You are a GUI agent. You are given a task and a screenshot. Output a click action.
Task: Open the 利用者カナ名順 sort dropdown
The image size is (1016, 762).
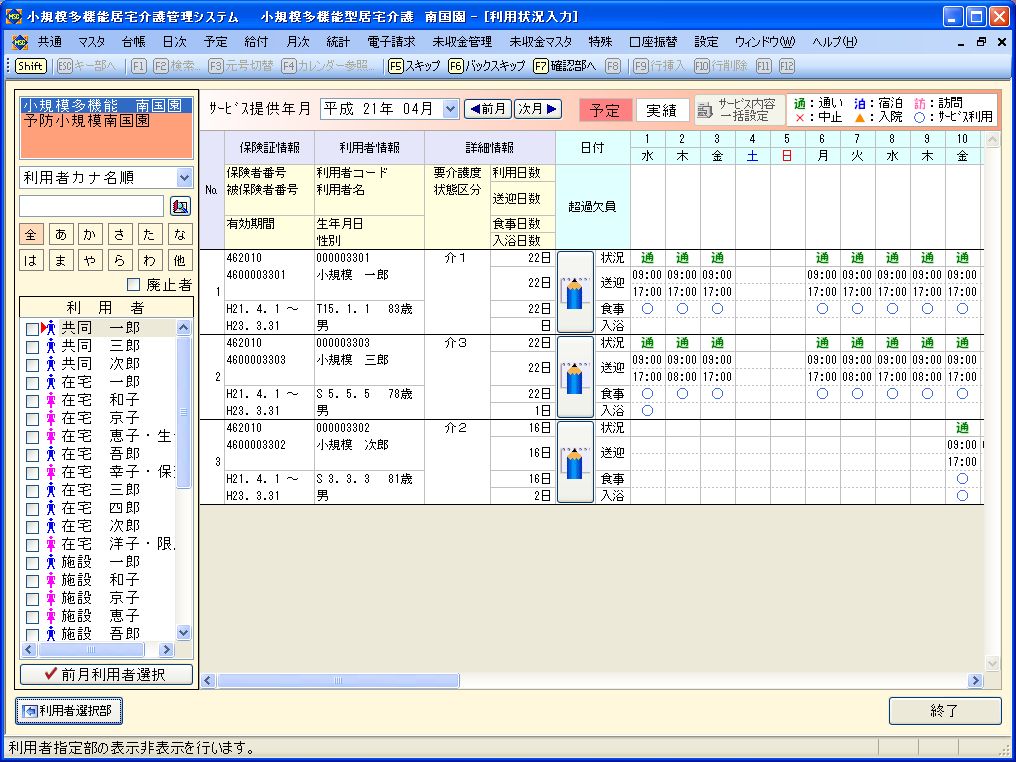(184, 177)
